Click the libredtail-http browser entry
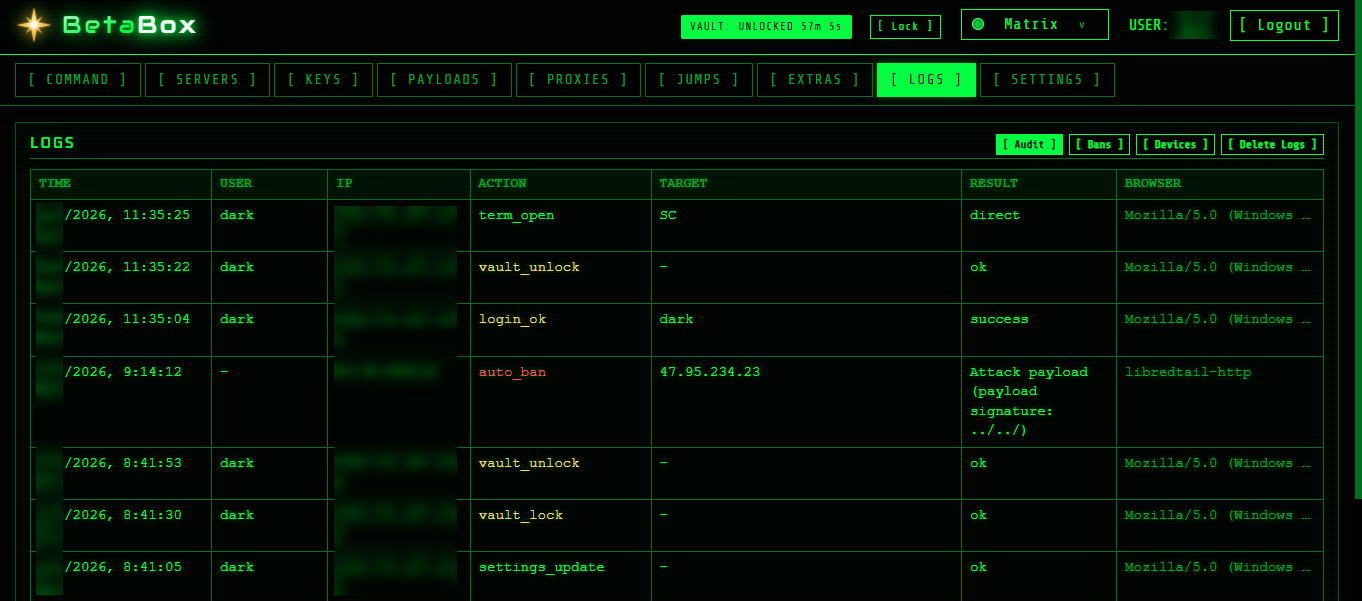The width and height of the screenshot is (1362, 601). [x=1188, y=372]
